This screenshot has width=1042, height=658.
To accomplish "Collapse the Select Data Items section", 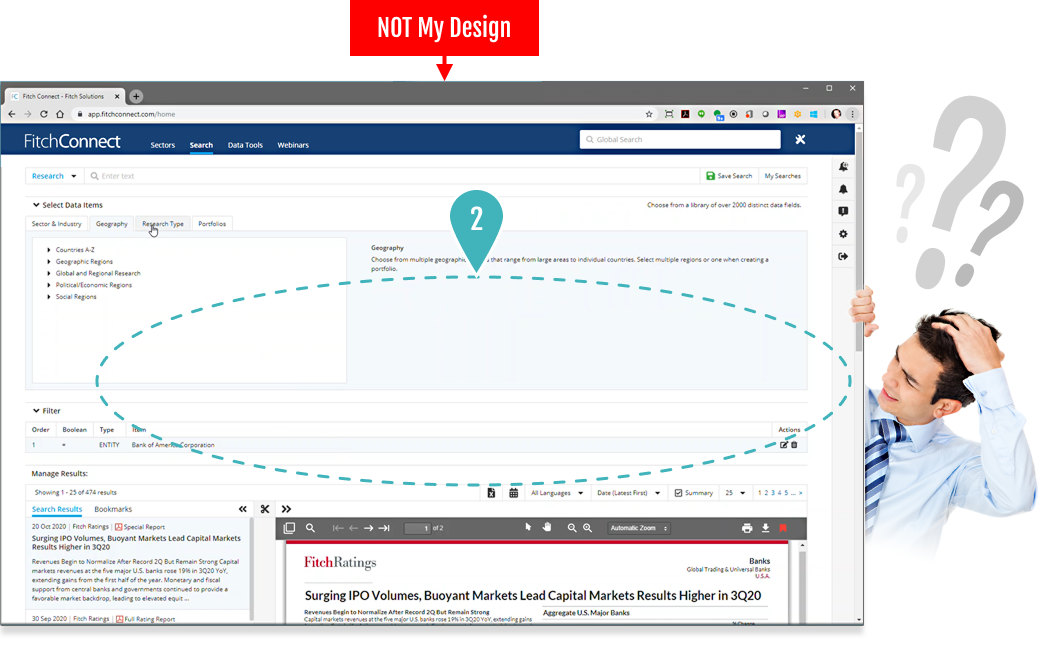I will coord(36,205).
